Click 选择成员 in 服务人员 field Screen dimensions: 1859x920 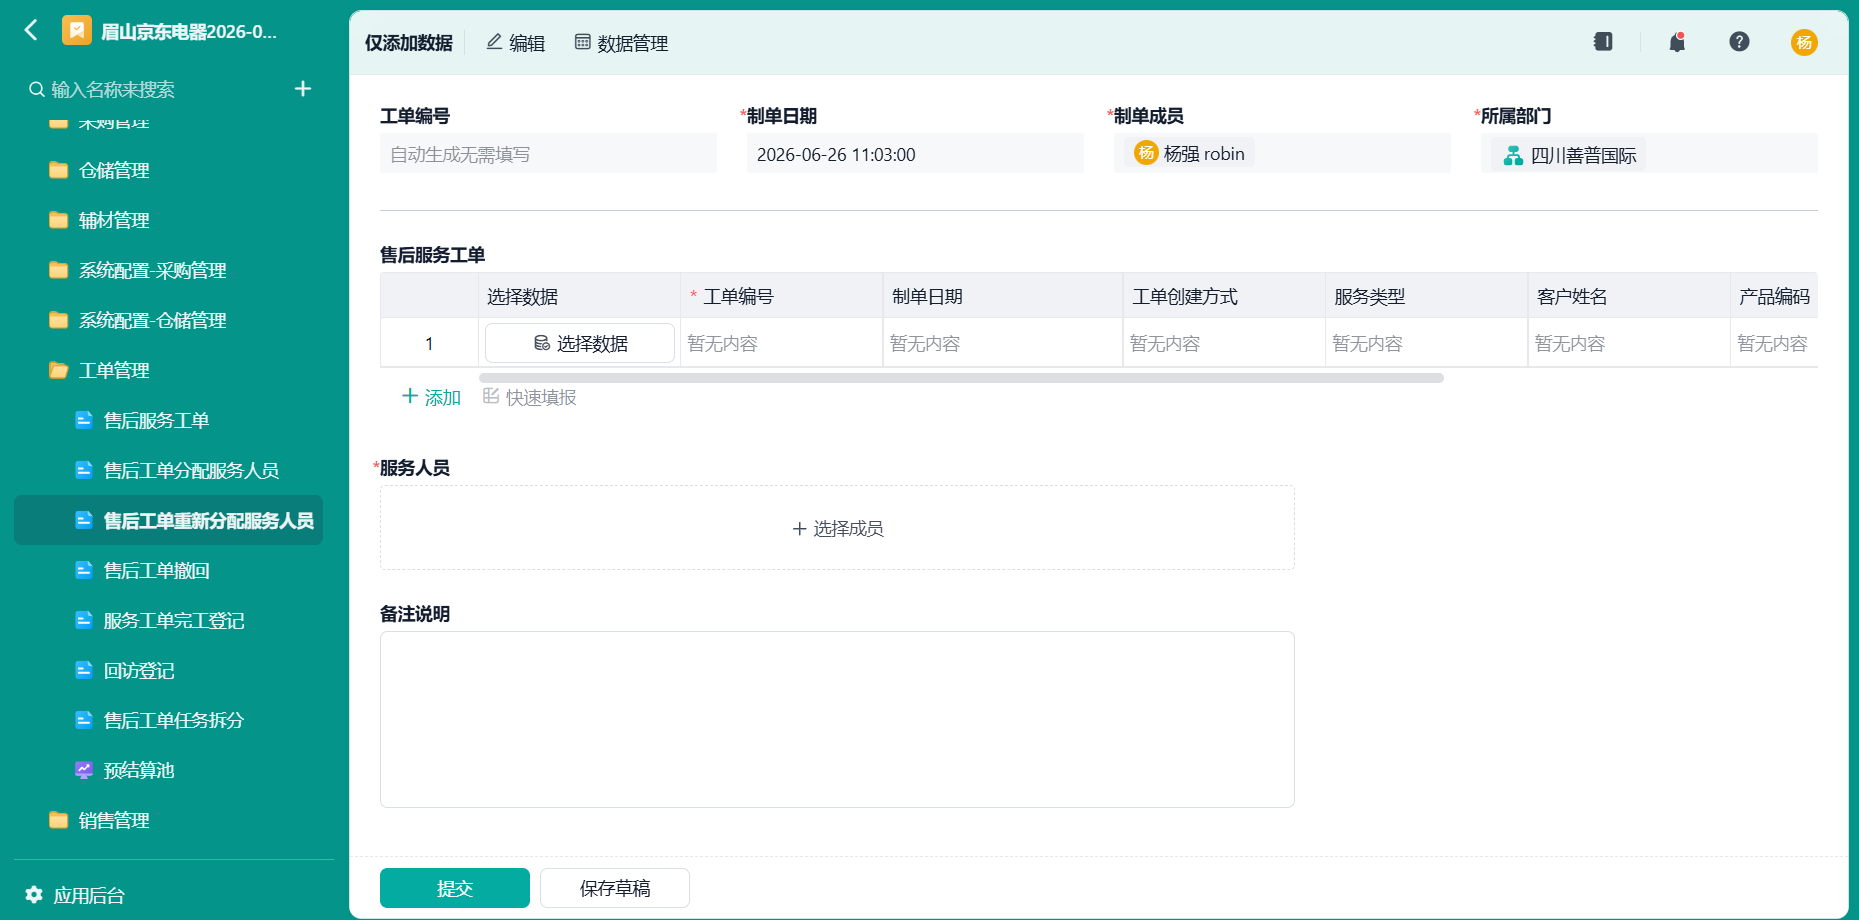click(x=837, y=528)
